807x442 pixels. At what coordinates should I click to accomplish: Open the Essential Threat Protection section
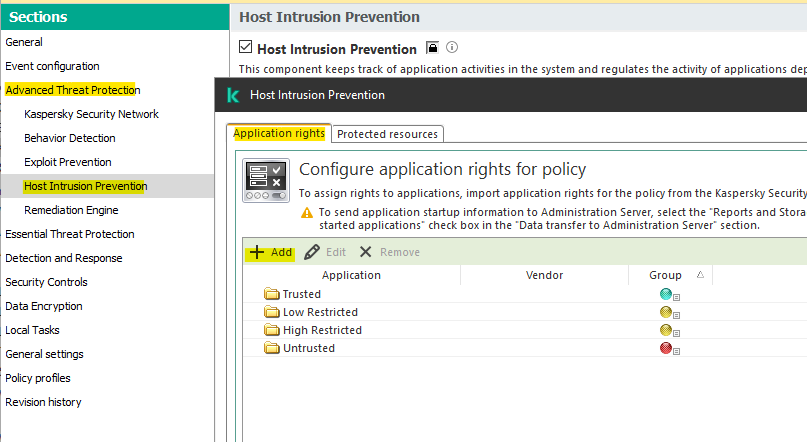[x=70, y=234]
